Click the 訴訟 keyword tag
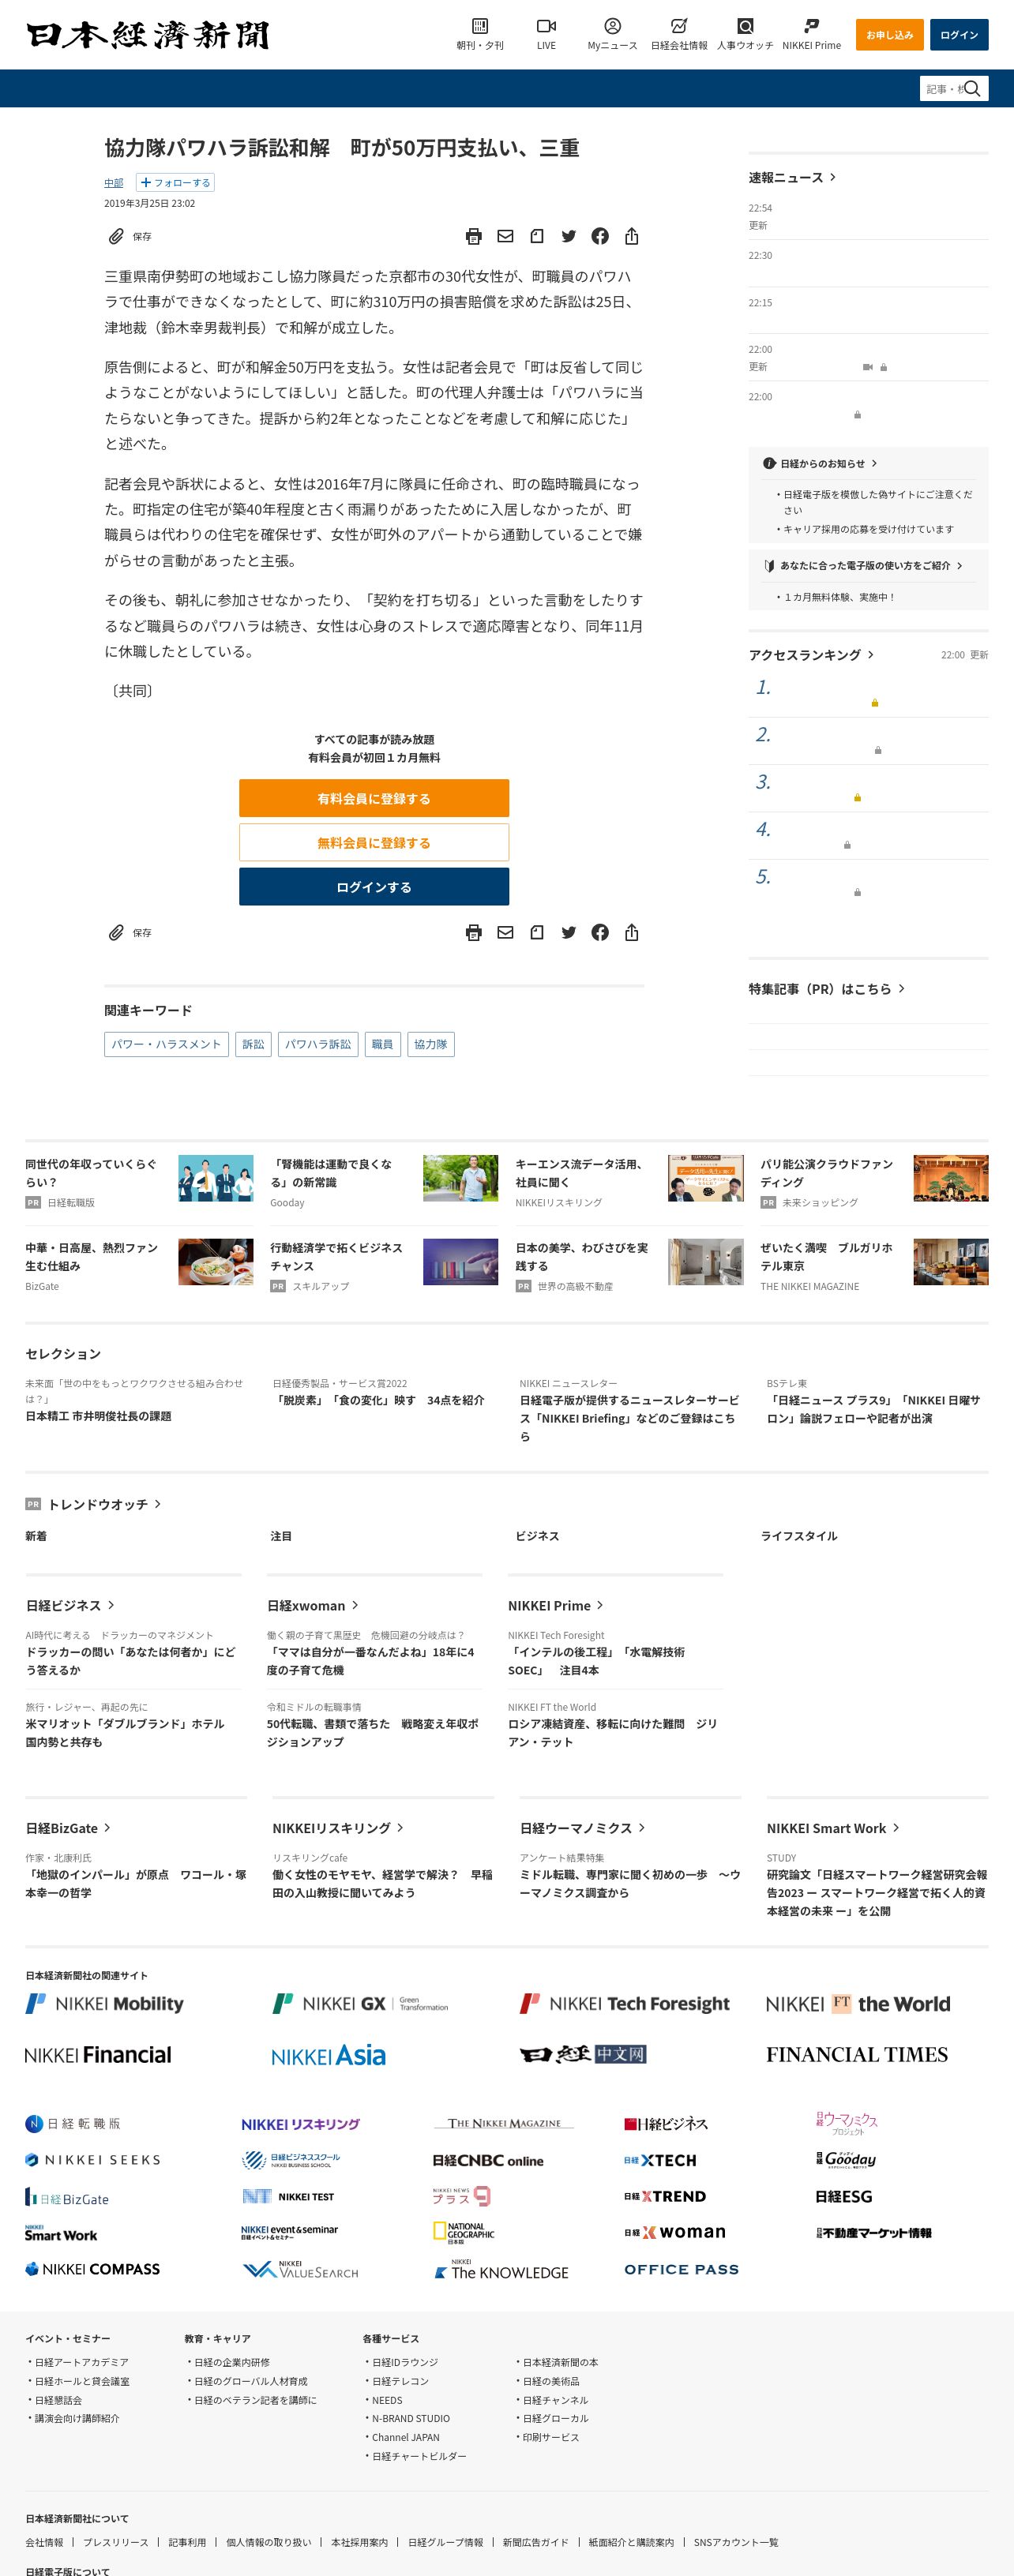1014x2576 pixels. [254, 1044]
